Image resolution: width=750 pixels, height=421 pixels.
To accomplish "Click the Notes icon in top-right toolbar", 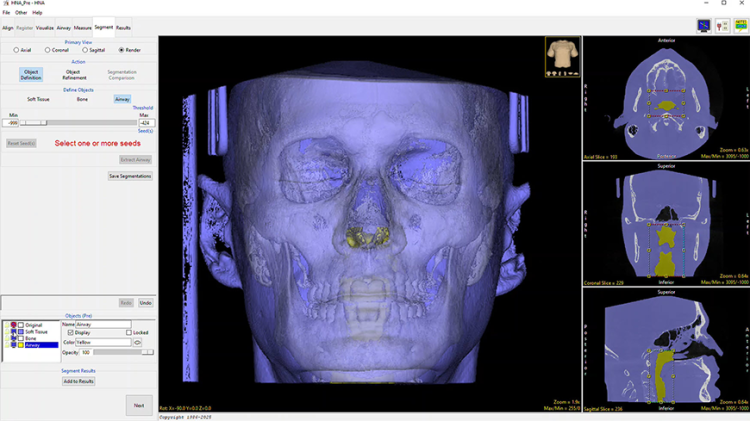I will 741,26.
